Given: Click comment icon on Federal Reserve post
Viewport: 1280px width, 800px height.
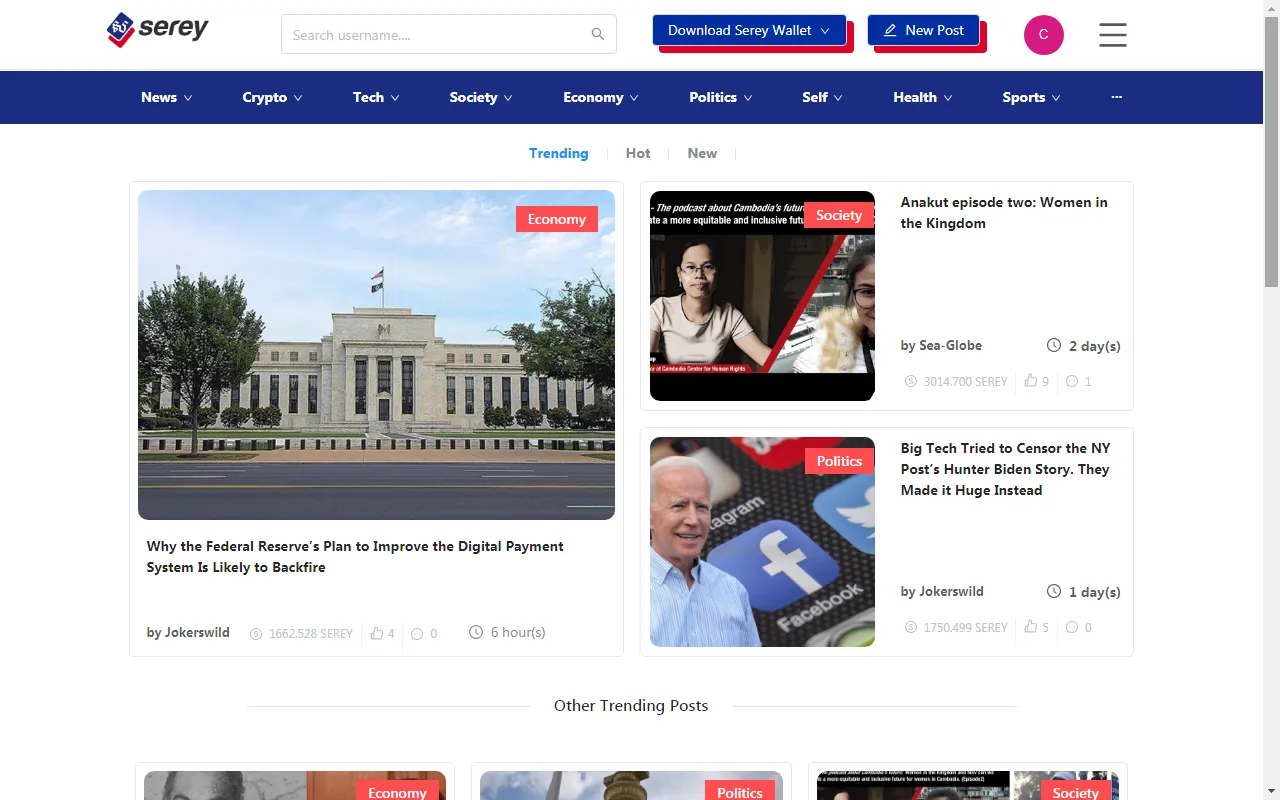Looking at the screenshot, I should coord(417,633).
